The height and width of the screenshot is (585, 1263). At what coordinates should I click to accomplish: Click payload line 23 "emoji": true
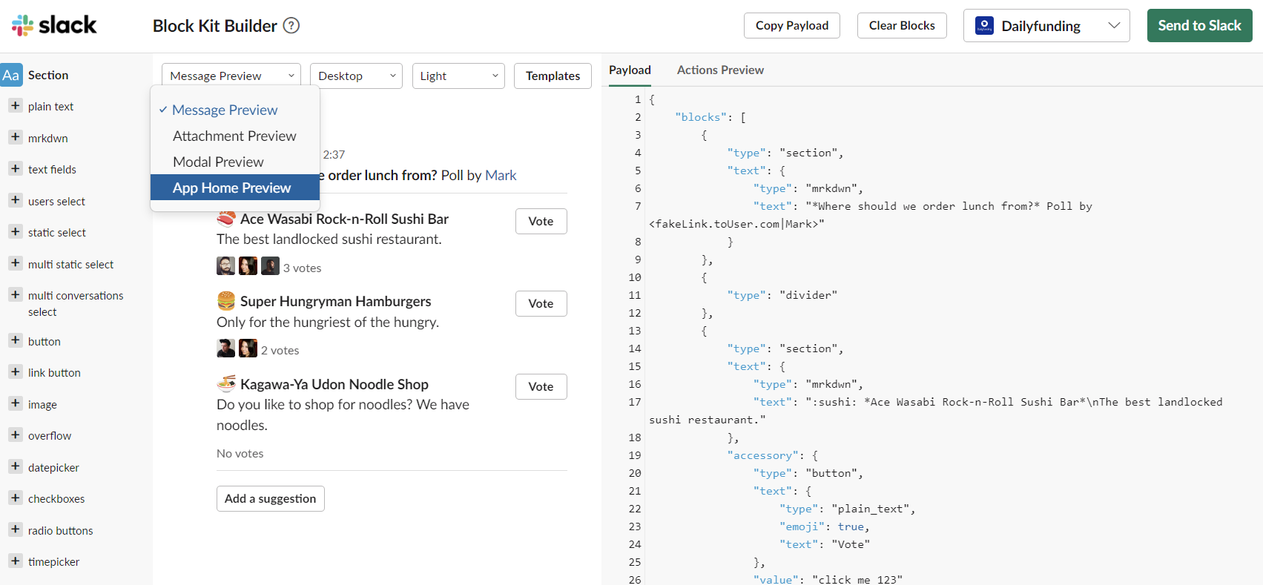tap(824, 526)
